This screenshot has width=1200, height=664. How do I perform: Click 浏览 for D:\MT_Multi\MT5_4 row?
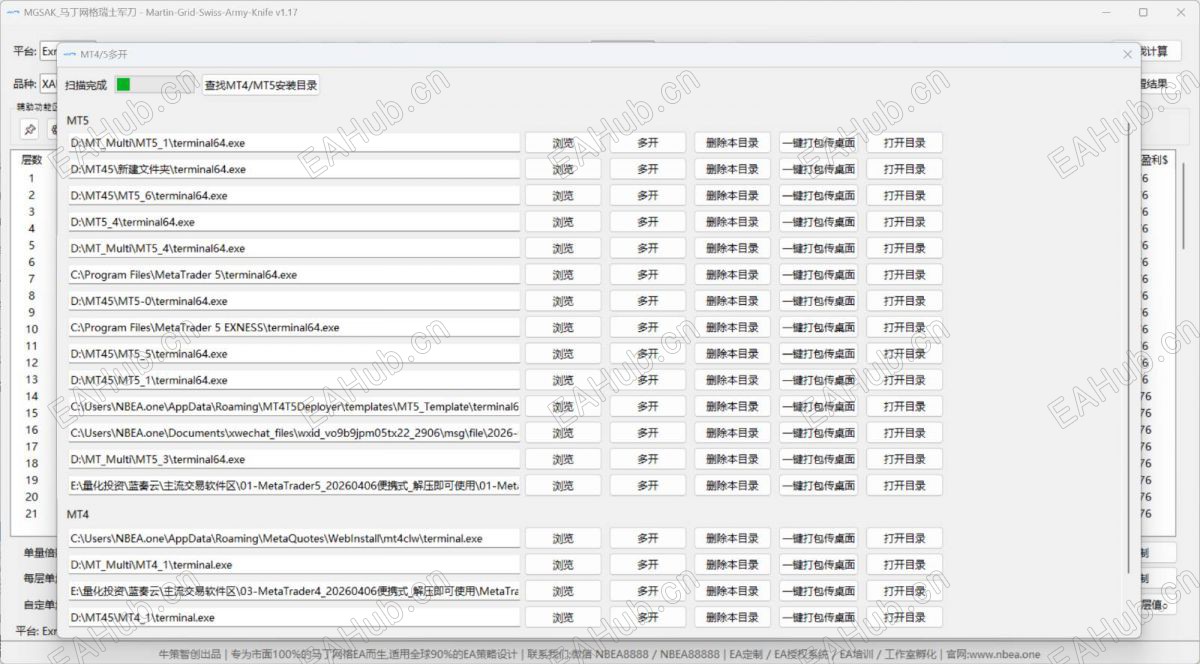(x=563, y=248)
